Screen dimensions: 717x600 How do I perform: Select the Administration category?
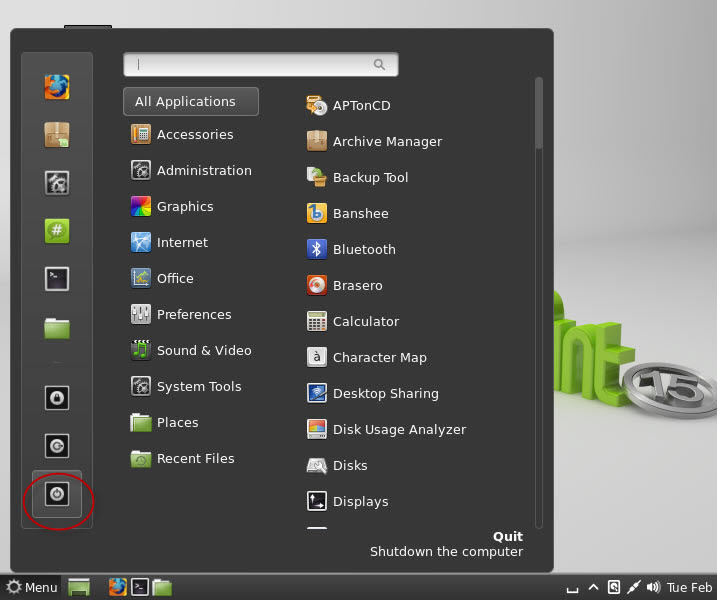(x=191, y=171)
